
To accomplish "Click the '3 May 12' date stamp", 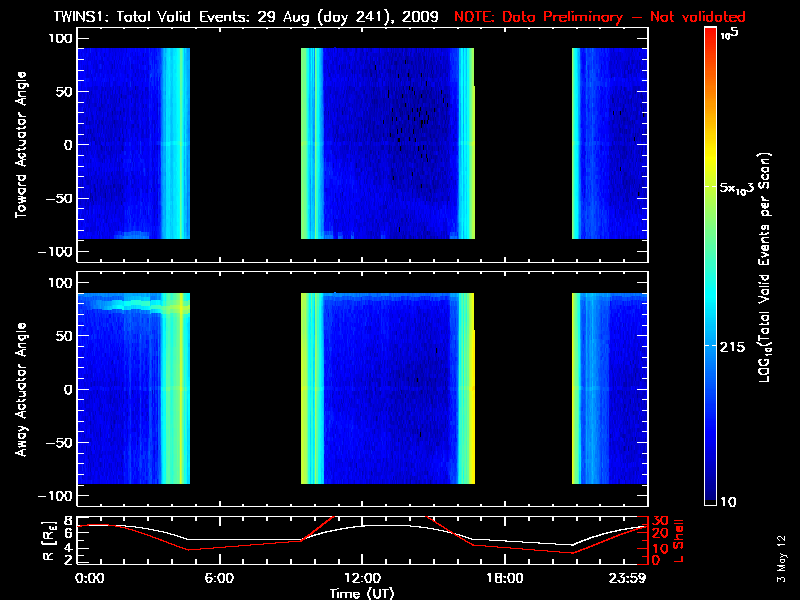I will 781,559.
